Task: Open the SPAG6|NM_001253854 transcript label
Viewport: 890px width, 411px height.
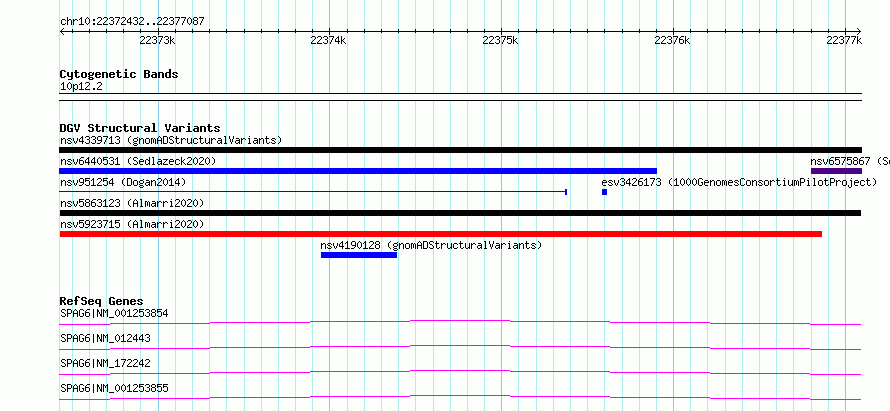Action: 114,313
